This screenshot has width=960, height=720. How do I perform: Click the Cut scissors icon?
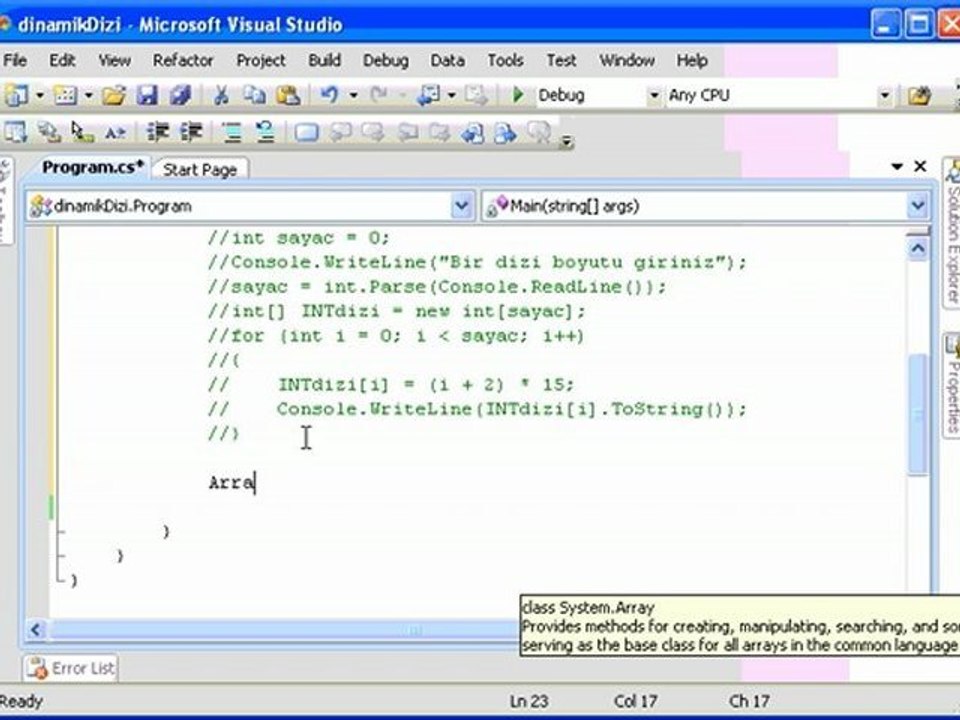[x=221, y=95]
